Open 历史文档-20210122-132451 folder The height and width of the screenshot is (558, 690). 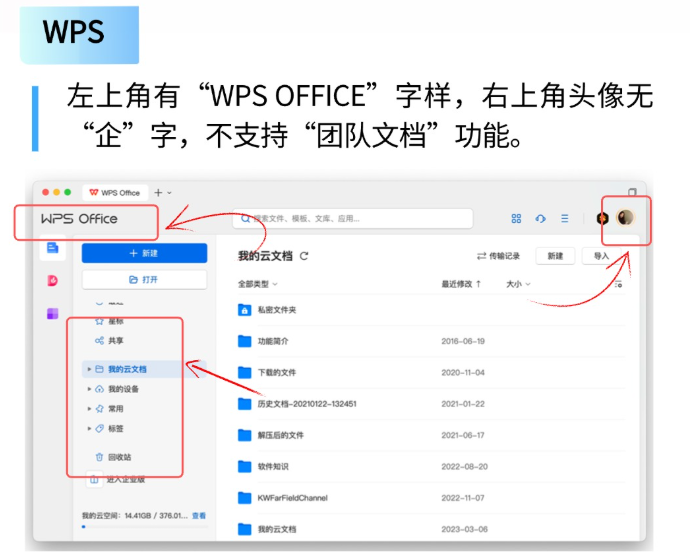[x=307, y=404]
